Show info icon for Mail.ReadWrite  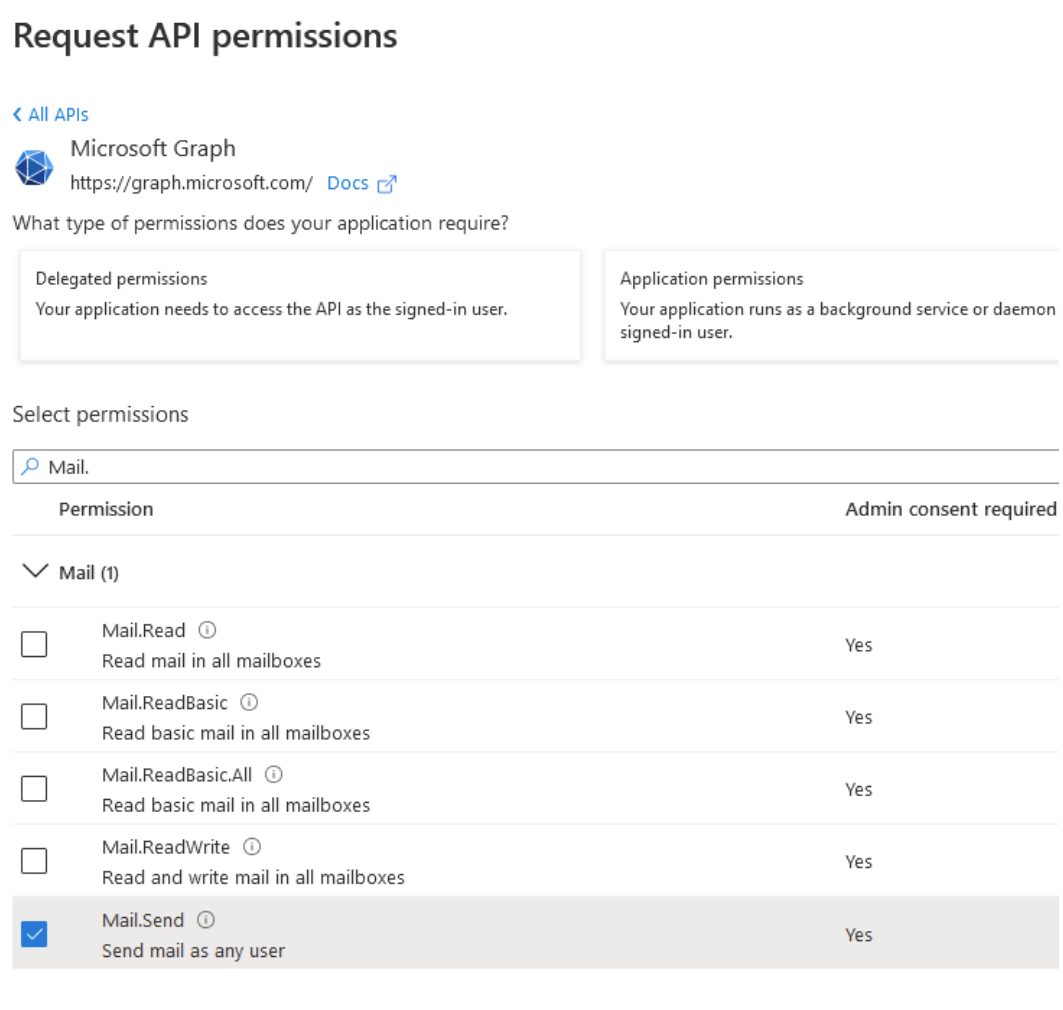coord(252,847)
